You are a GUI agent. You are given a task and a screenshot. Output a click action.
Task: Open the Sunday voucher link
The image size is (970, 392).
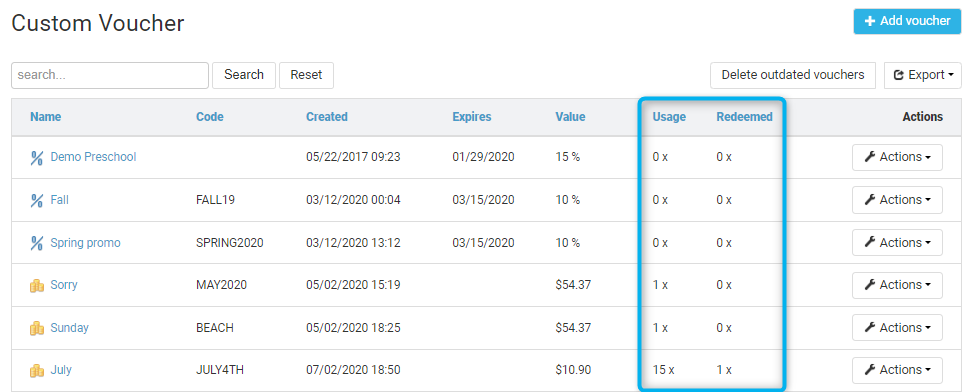[x=69, y=328]
